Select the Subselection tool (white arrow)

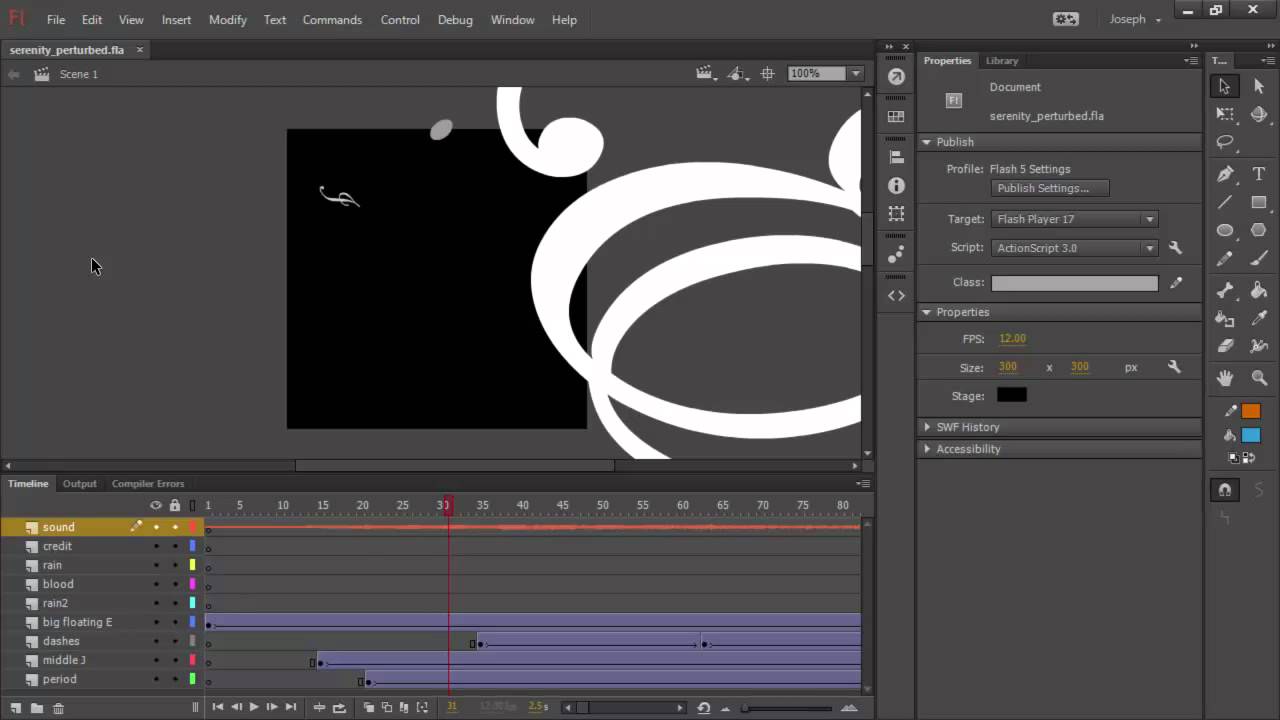pyautogui.click(x=1259, y=87)
